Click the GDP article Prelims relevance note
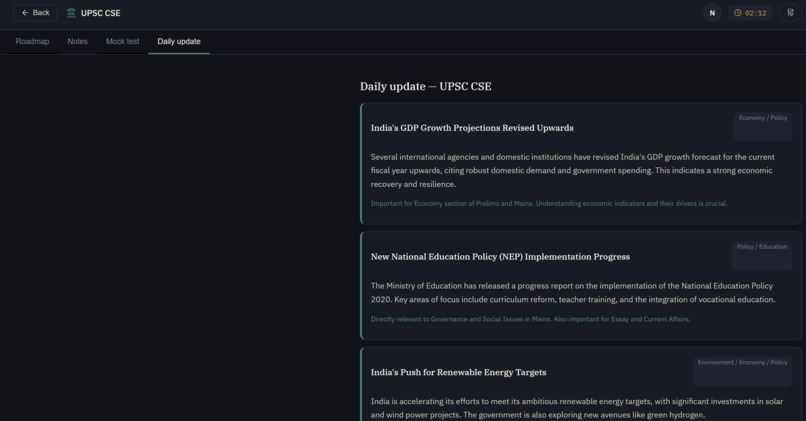 click(x=549, y=204)
